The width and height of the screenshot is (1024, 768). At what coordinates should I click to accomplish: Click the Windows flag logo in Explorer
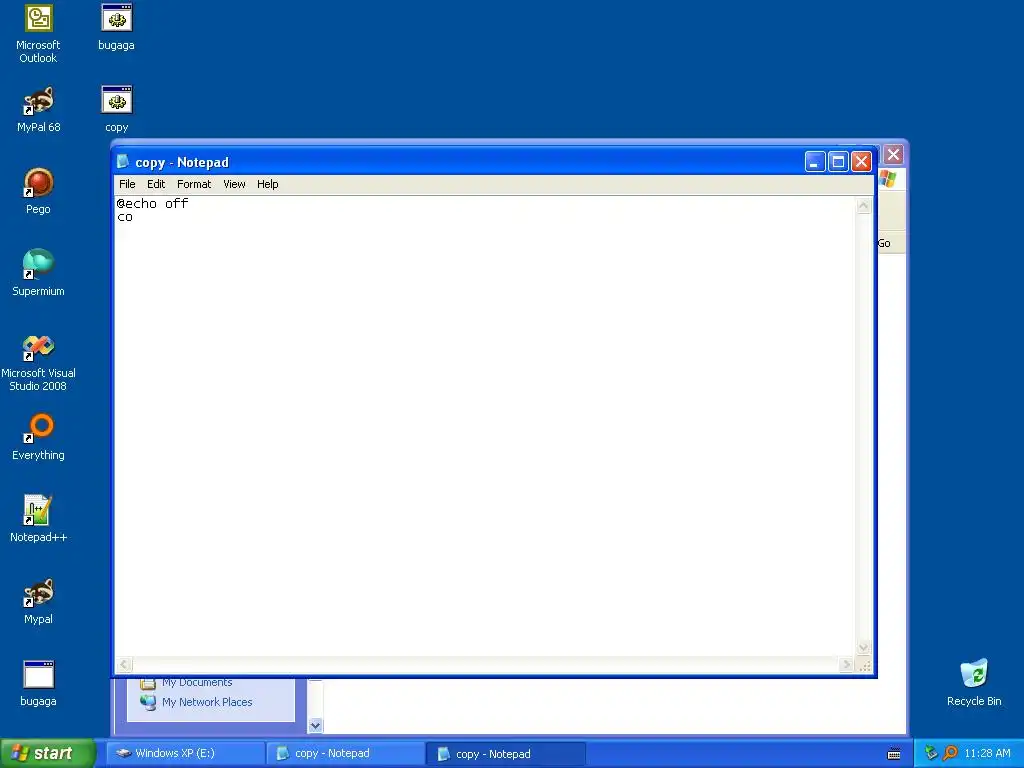pyautogui.click(x=888, y=179)
